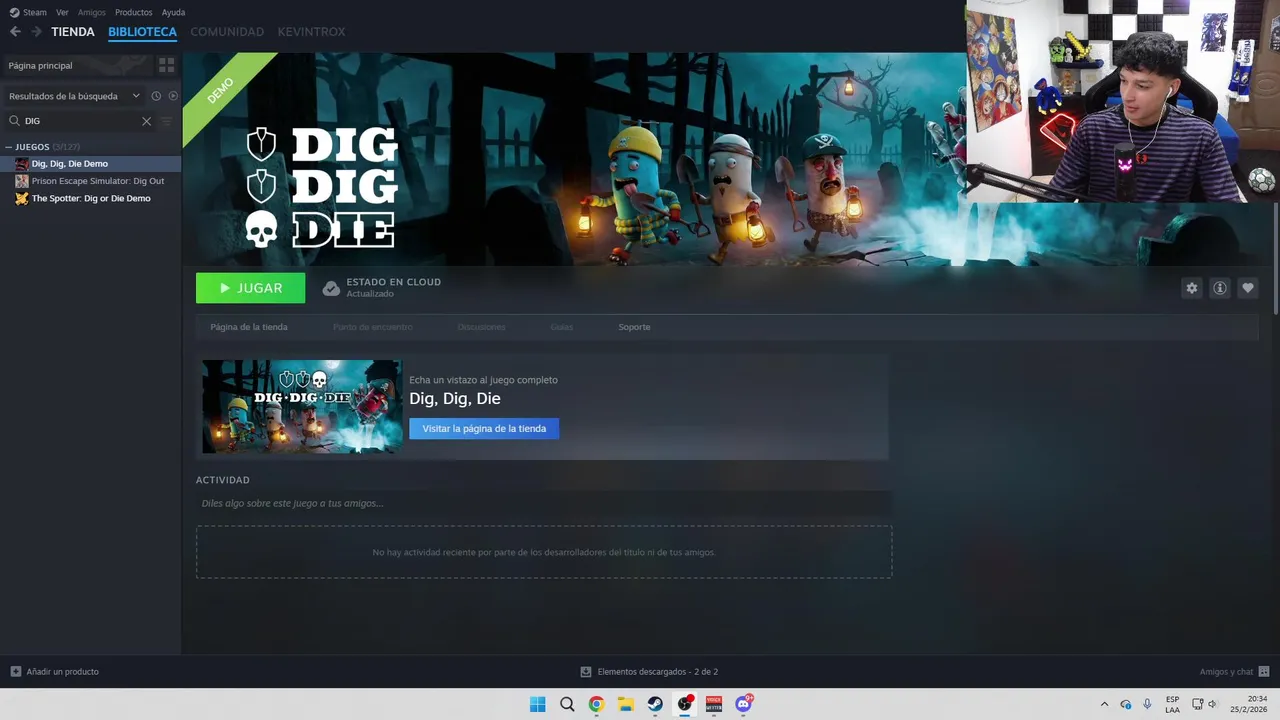Open Punto de encuentro link

(x=372, y=327)
